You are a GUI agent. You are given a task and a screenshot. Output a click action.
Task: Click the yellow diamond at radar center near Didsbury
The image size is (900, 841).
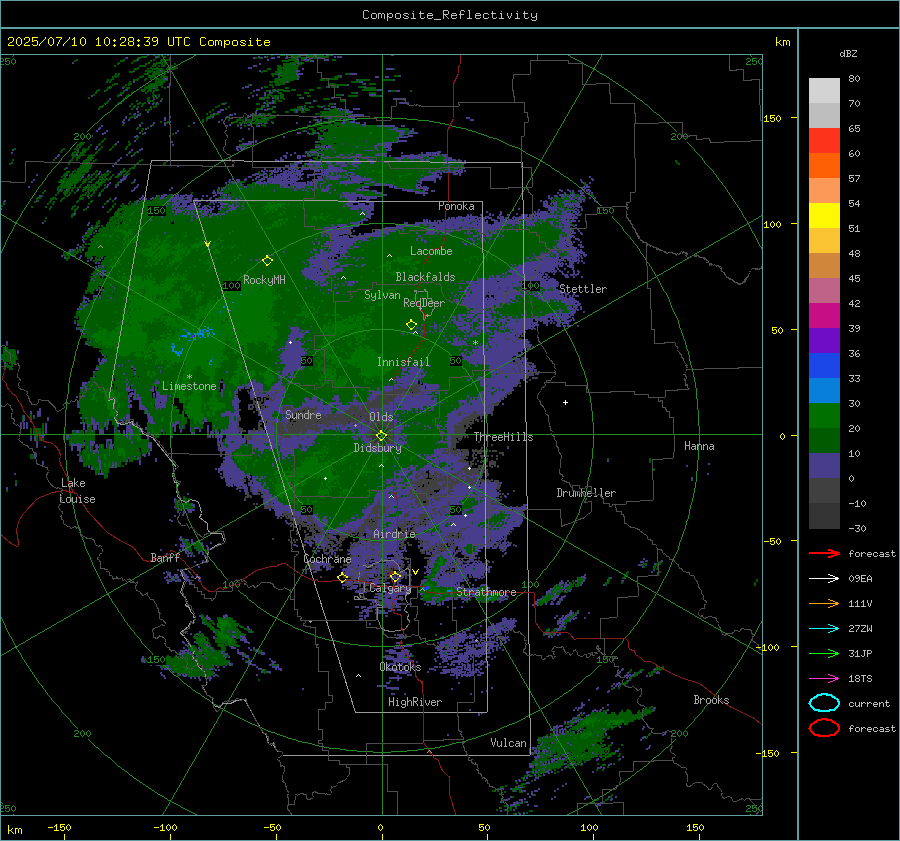click(381, 436)
